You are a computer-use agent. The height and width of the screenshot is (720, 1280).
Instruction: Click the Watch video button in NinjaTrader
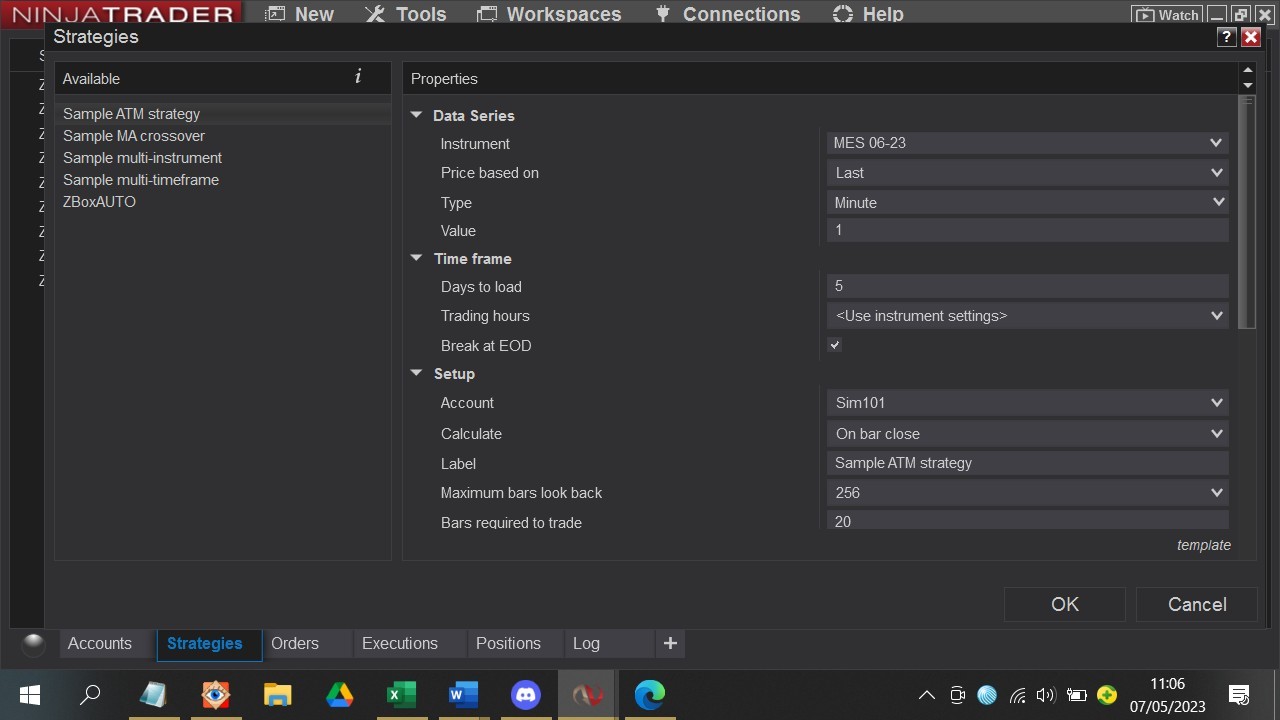point(1166,15)
